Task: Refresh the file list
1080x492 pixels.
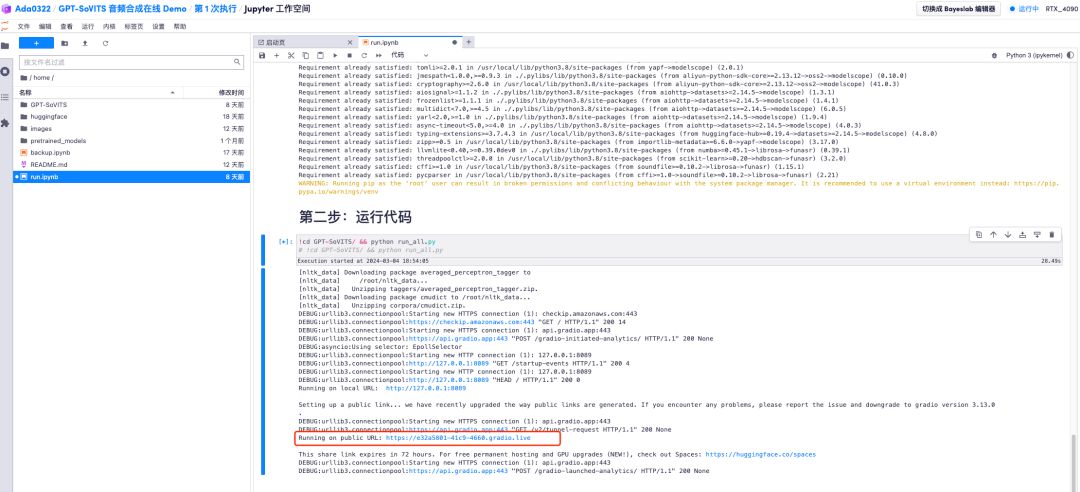Action: (x=105, y=43)
